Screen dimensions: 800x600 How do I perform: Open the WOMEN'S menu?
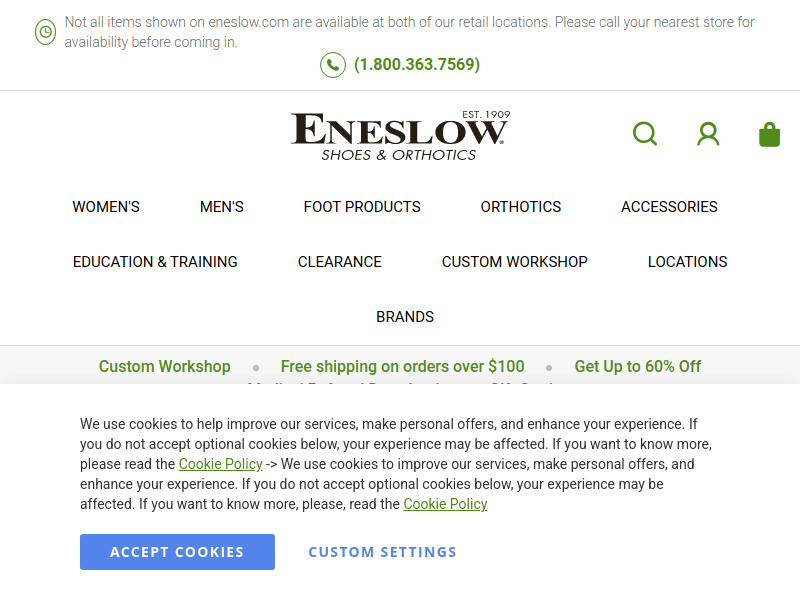[x=106, y=207]
